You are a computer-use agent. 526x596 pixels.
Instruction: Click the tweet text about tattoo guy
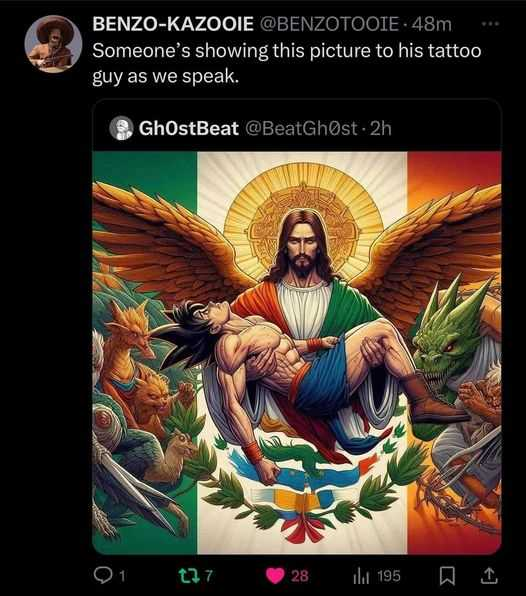pos(287,63)
